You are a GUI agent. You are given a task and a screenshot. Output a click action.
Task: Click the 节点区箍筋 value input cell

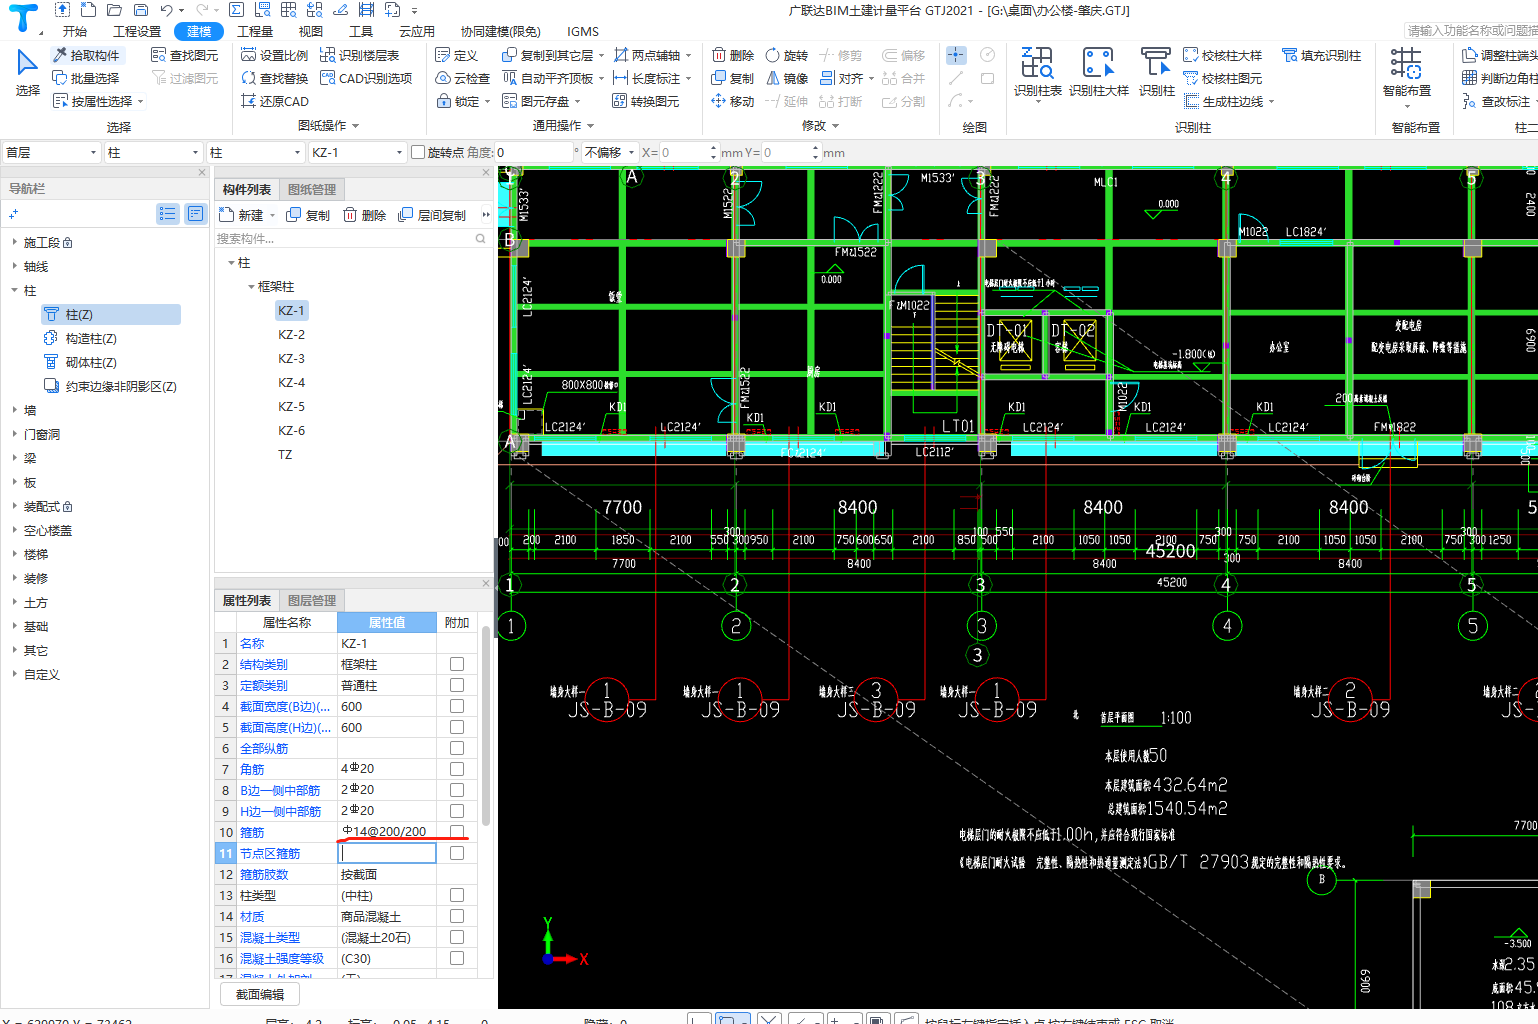[x=387, y=853]
